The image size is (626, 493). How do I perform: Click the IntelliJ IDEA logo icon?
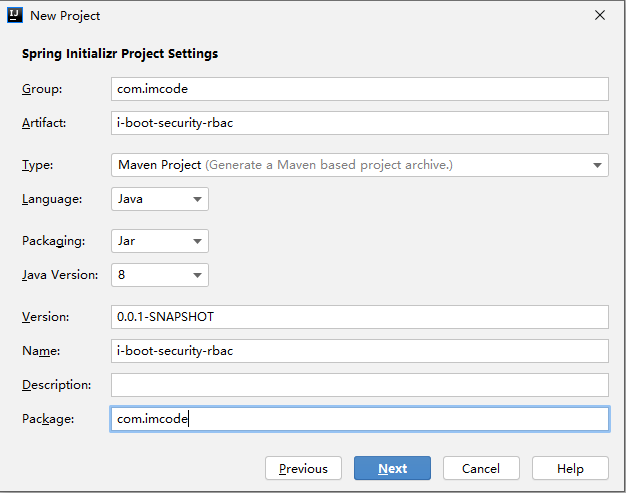pyautogui.click(x=14, y=16)
